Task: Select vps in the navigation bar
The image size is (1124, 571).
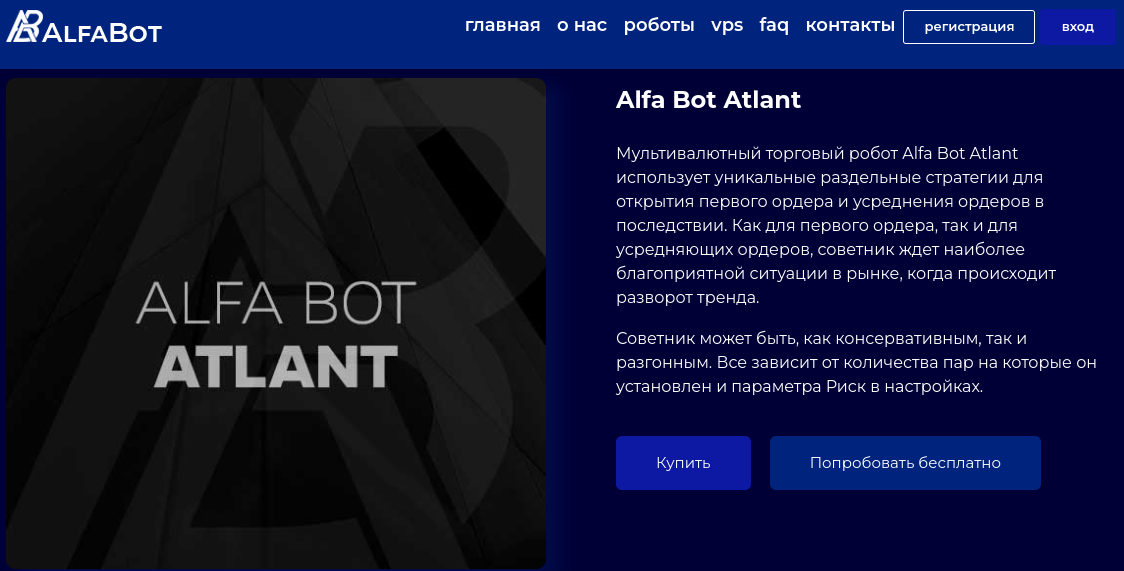Action: click(727, 25)
